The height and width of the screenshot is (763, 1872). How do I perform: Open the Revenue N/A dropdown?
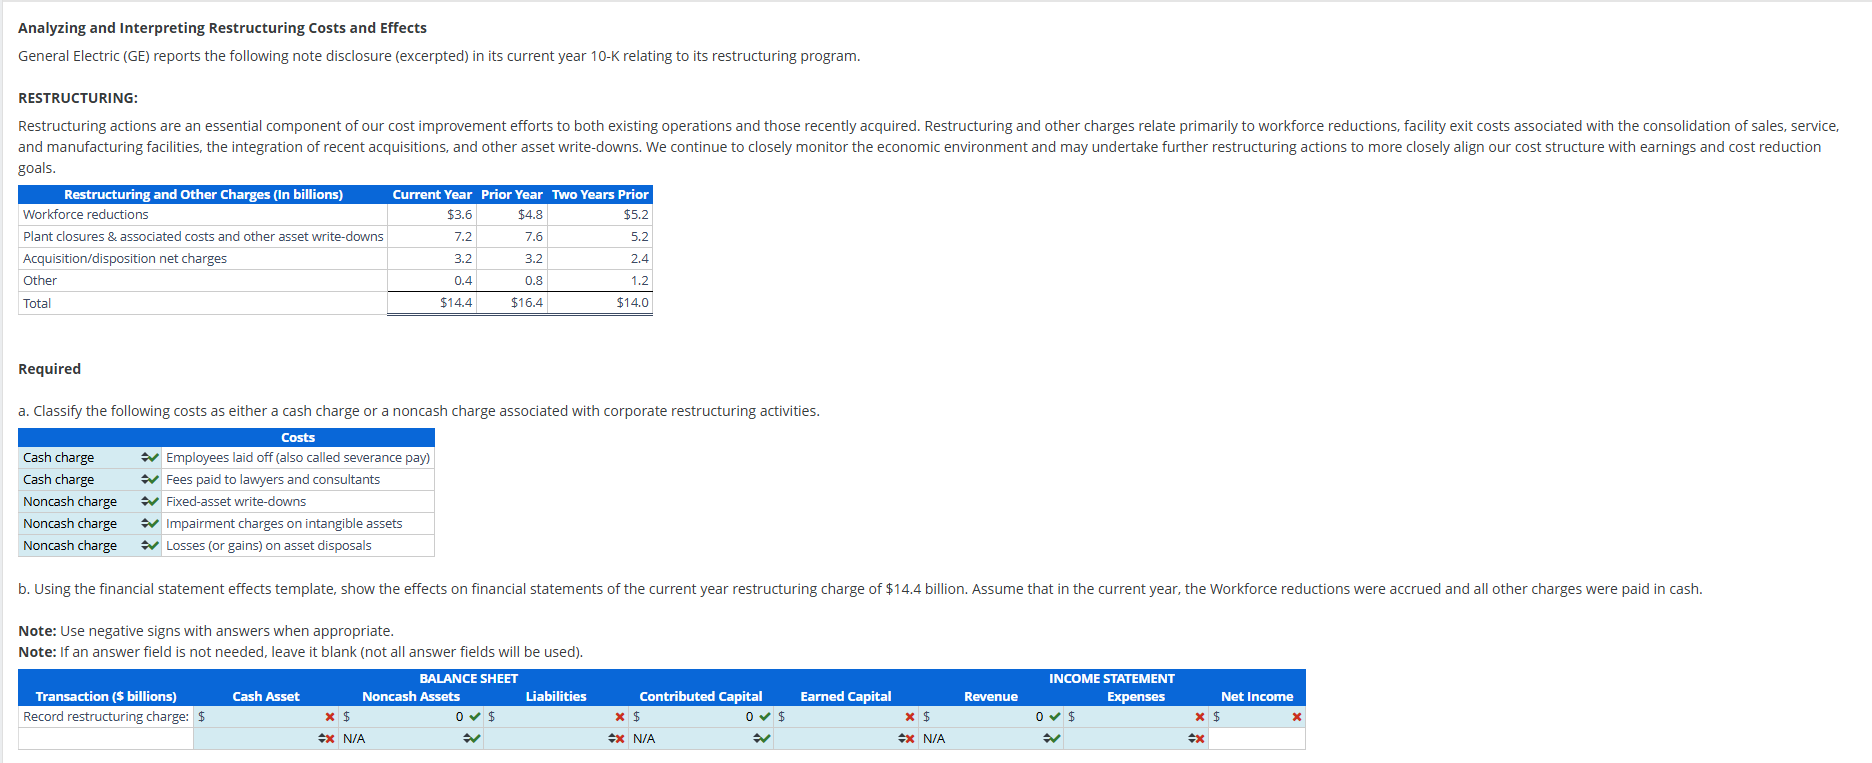click(x=991, y=738)
